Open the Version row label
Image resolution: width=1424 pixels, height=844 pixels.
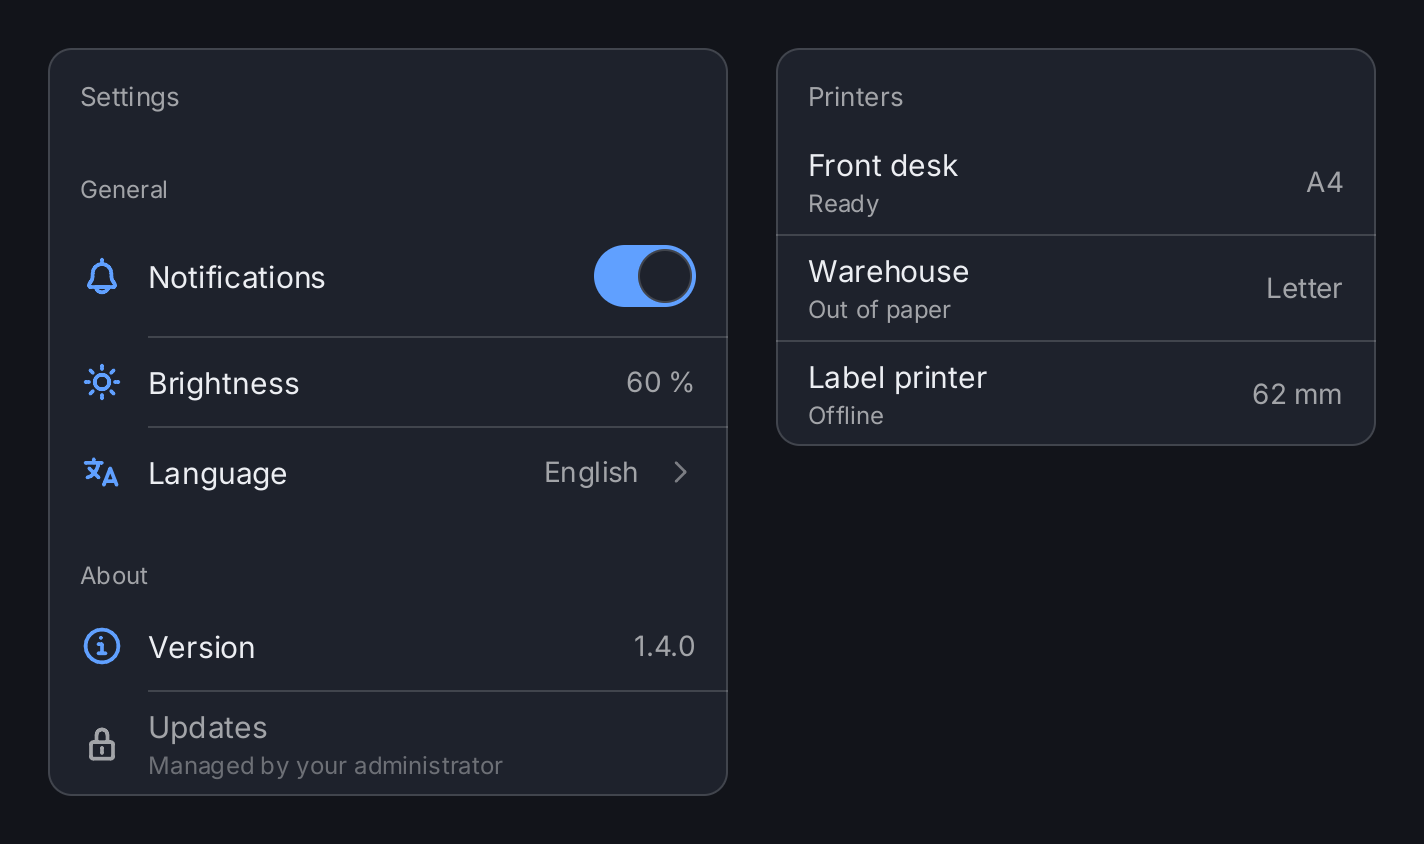tap(202, 647)
